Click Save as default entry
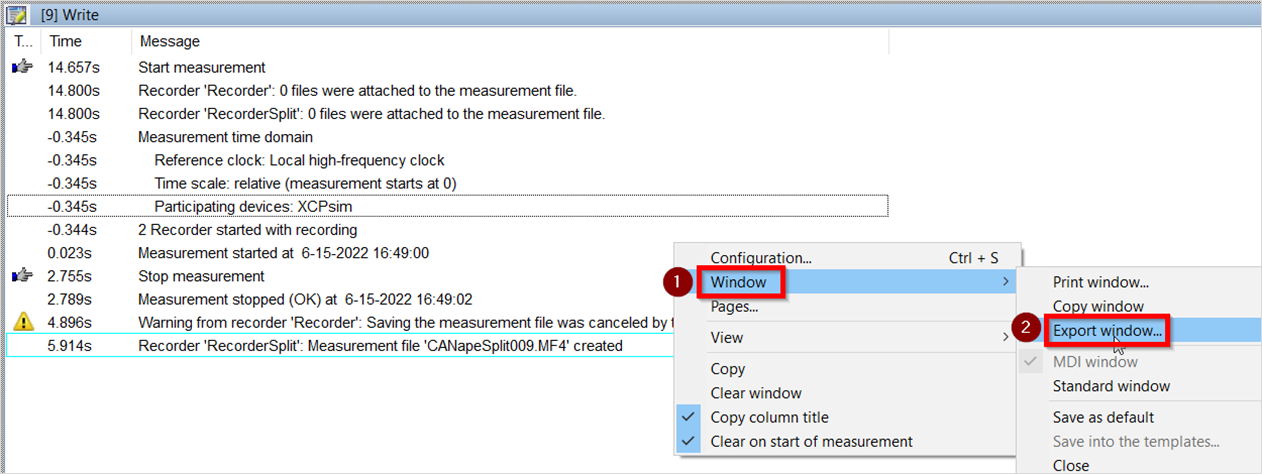Viewport: 1262px width, 474px height. 1103,417
